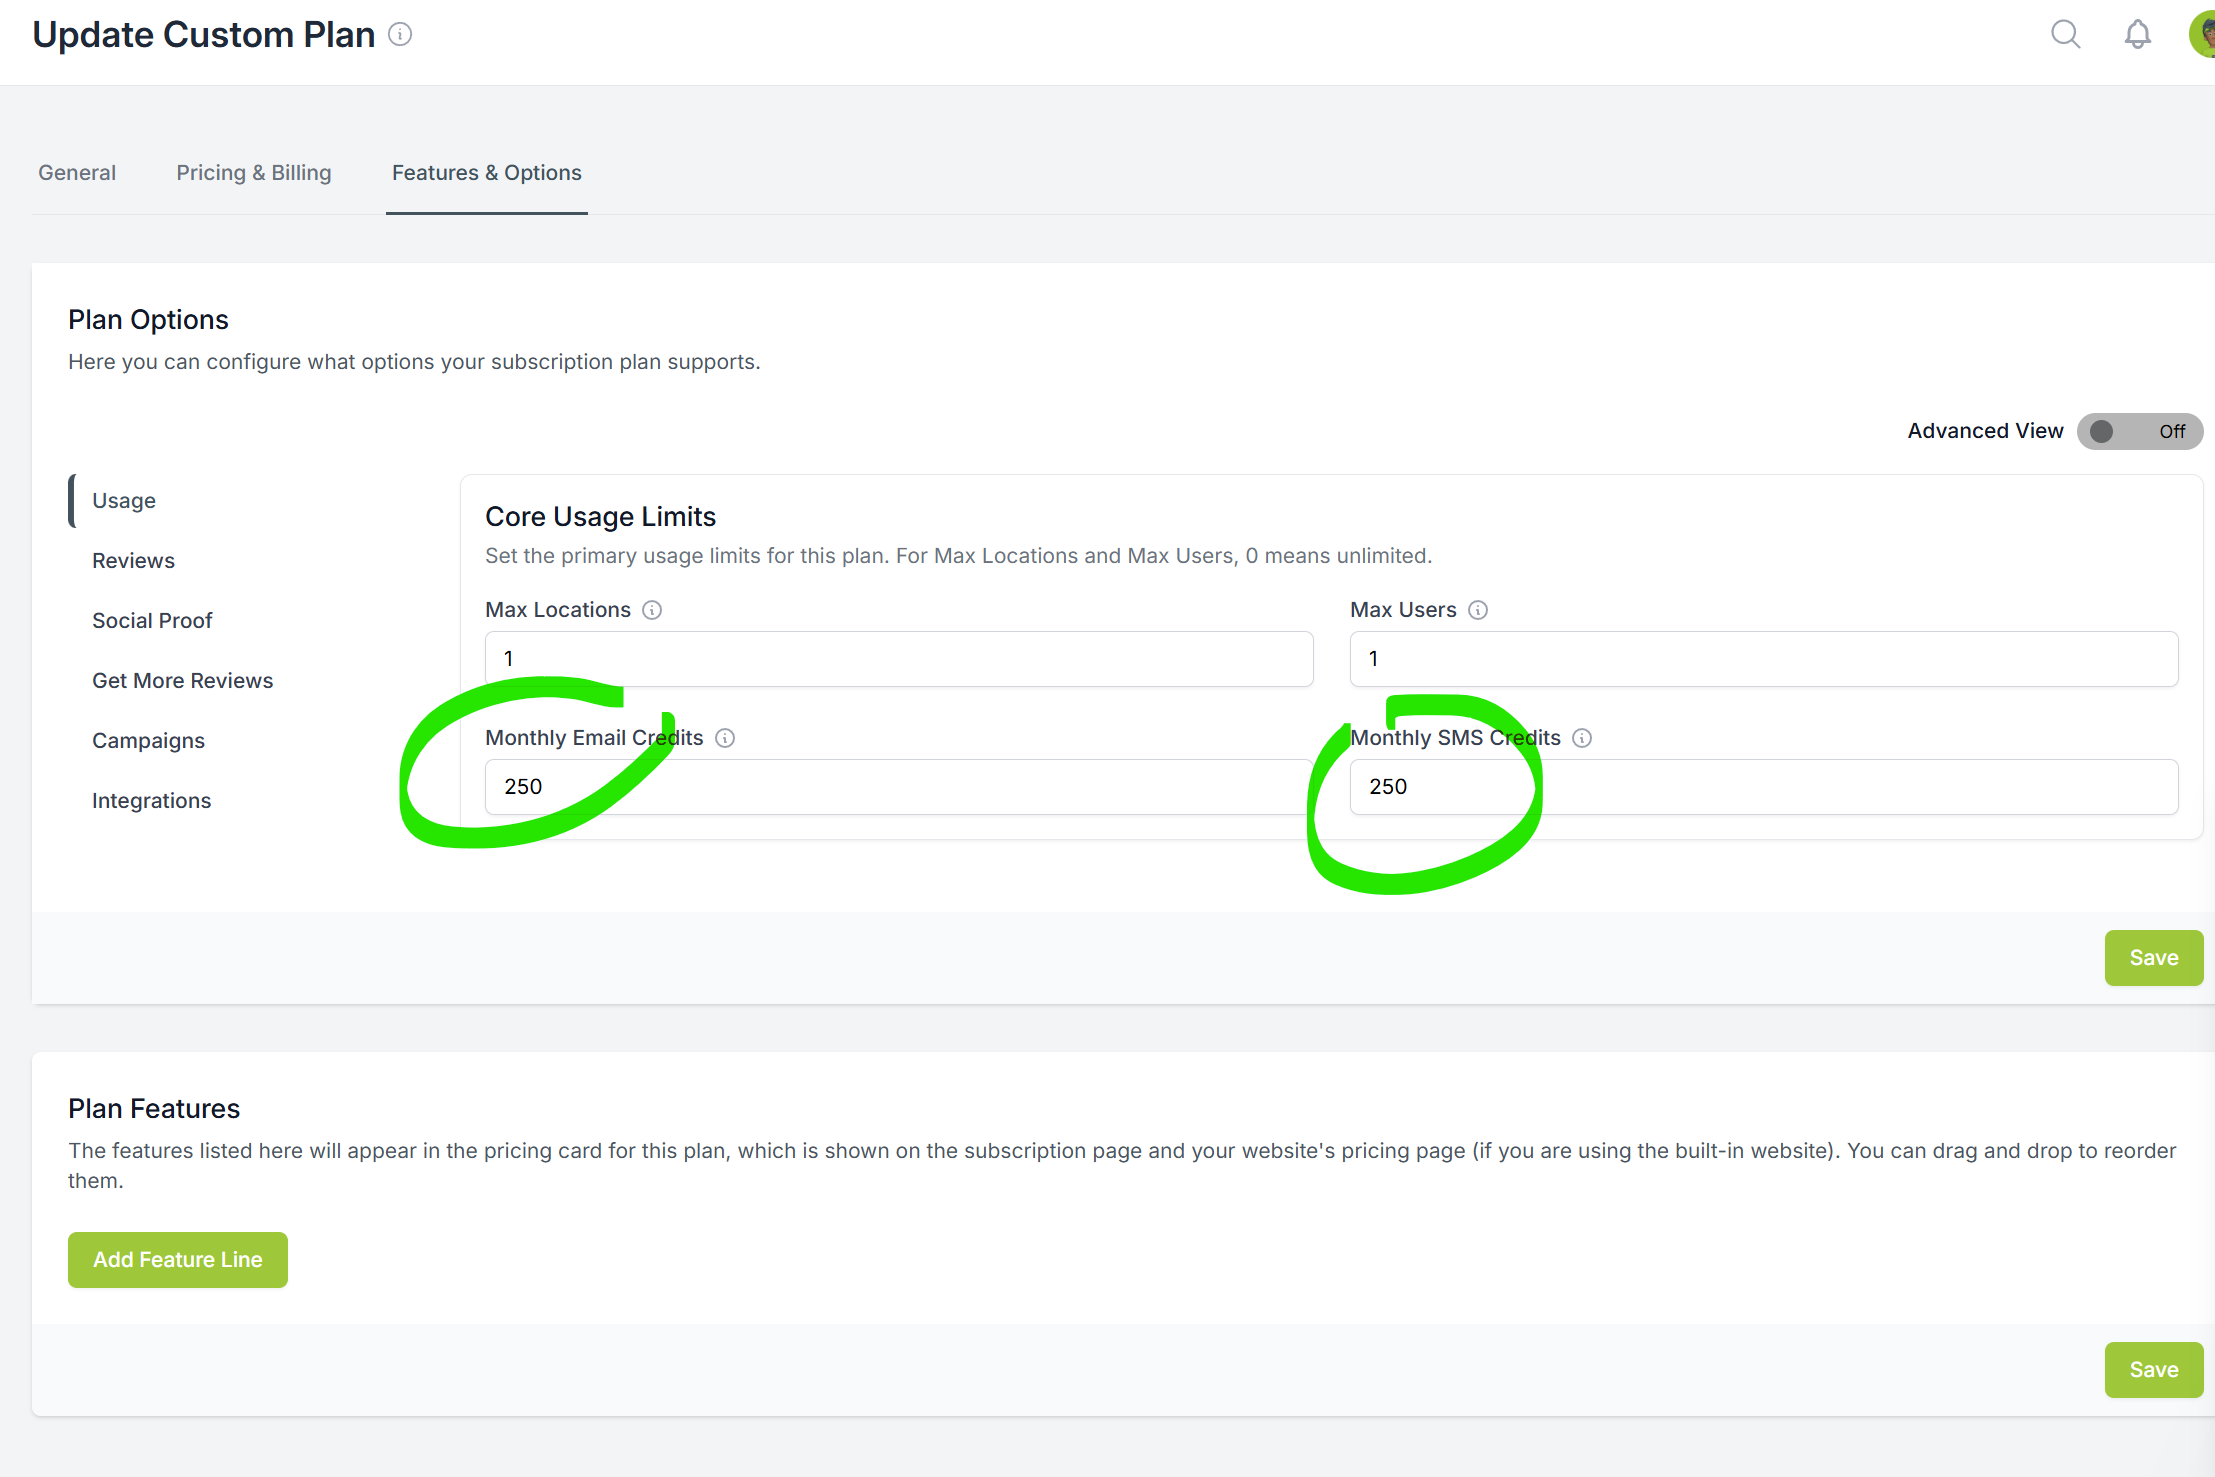Viewport: 2215px width, 1477px height.
Task: Click the user avatar in top corner
Action: pyautogui.click(x=2203, y=34)
